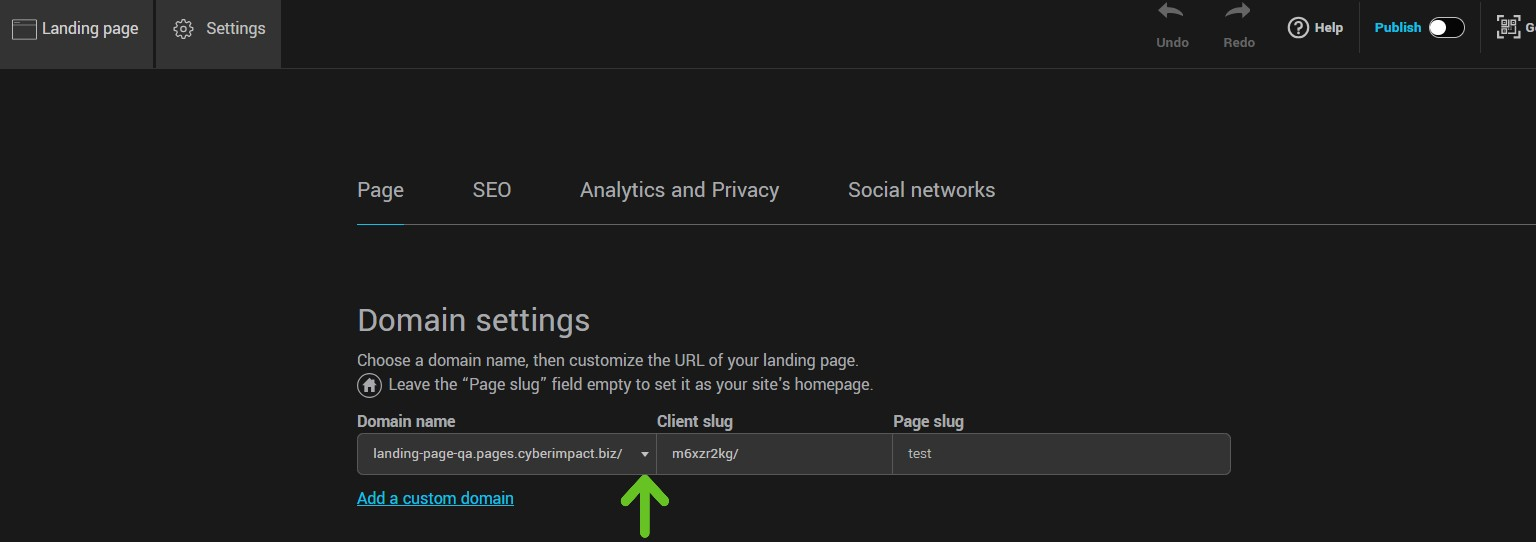Click the Undo arrow icon
Screen dimensions: 1536x542
(x=1171, y=13)
